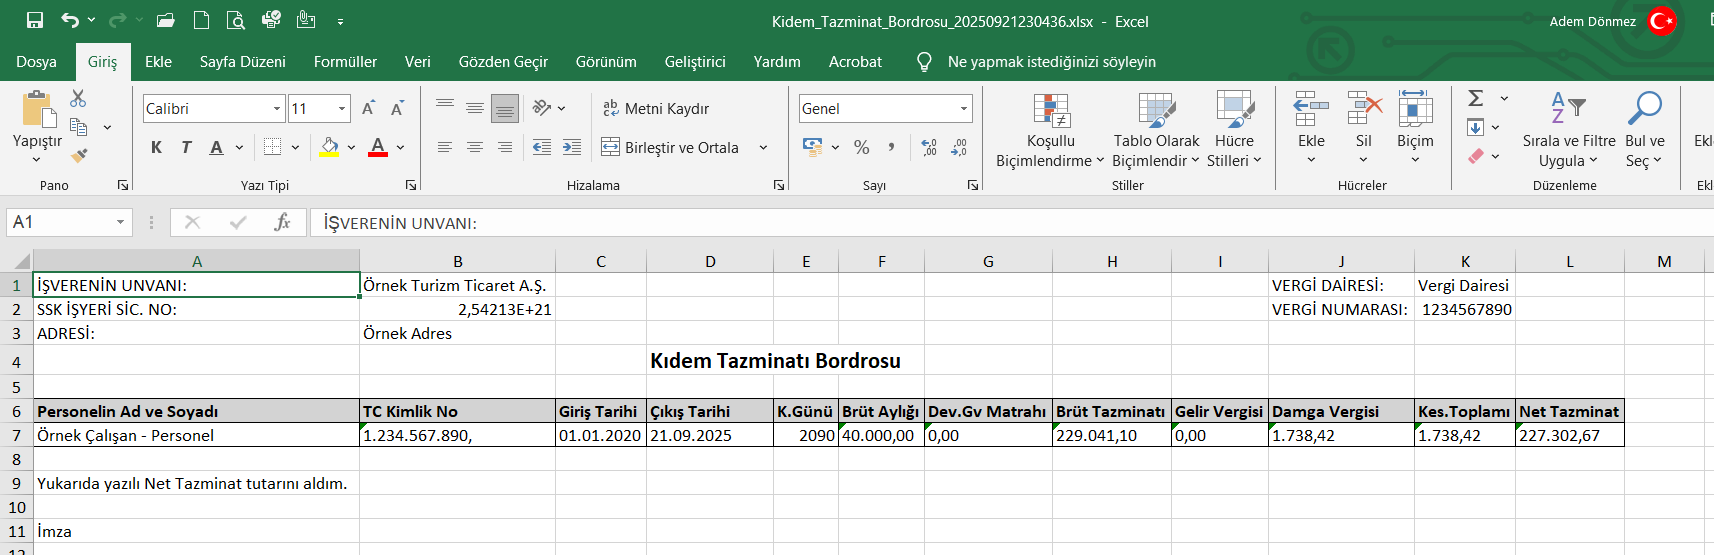Align text to the top of cell
Viewport: 1714px width, 555px height.
pyautogui.click(x=445, y=107)
